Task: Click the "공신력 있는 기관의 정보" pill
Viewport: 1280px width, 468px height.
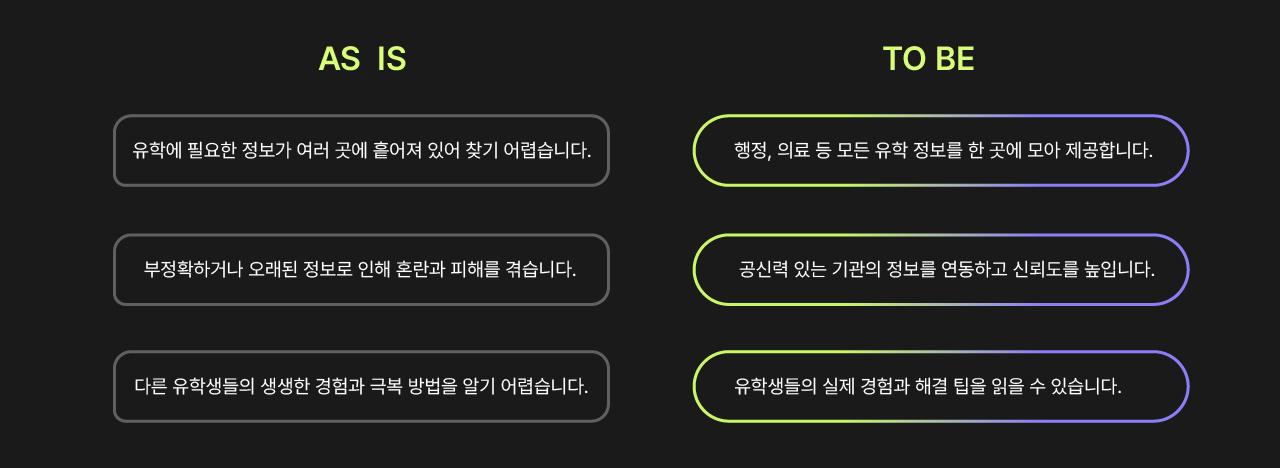Action: pos(941,269)
